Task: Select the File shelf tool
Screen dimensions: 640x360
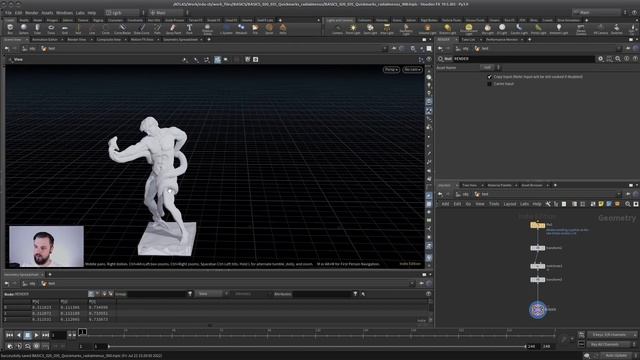Action: [x=255, y=29]
